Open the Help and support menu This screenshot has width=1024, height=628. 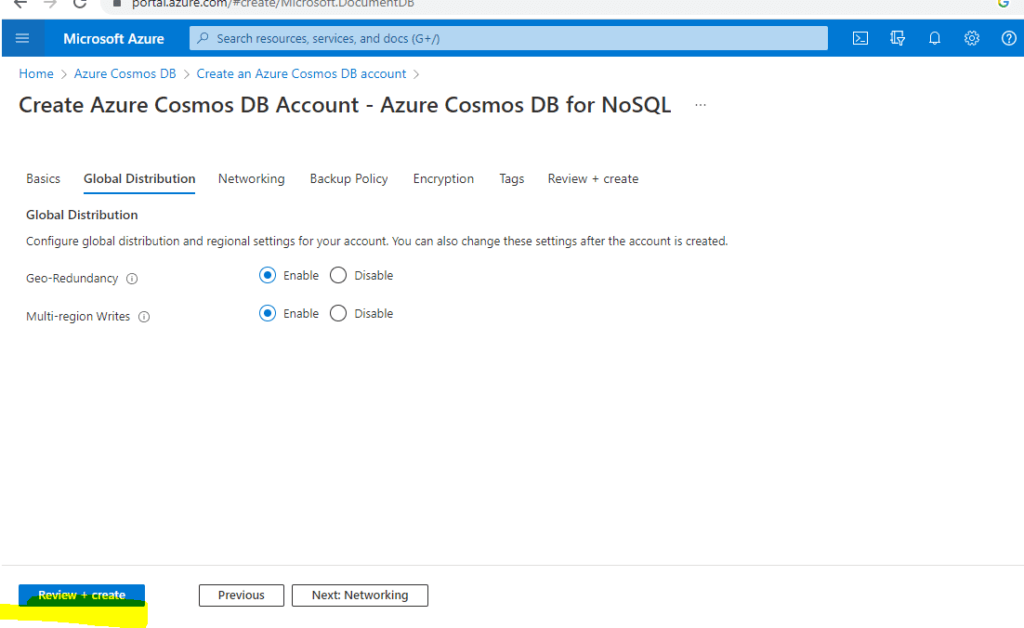[1007, 38]
